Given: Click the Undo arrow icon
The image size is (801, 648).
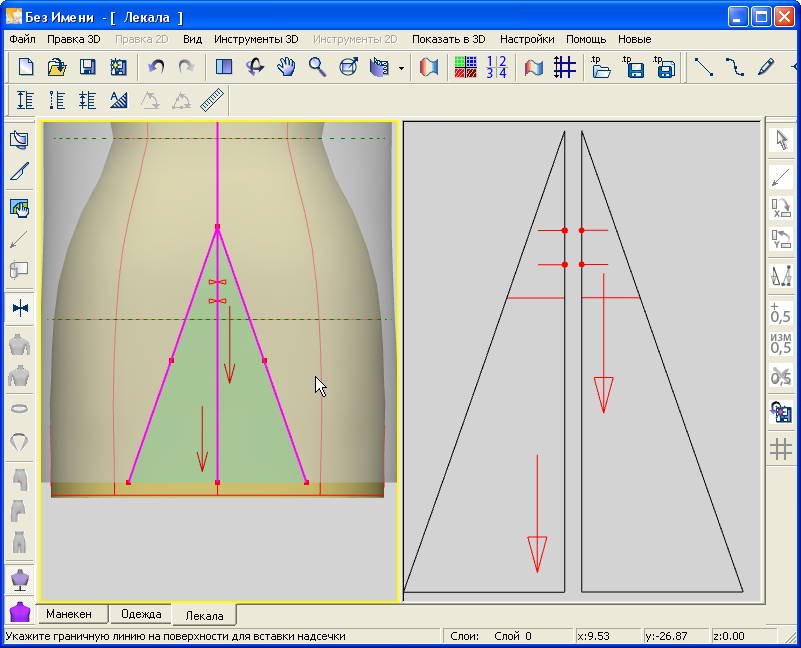Looking at the screenshot, I should pyautogui.click(x=155, y=68).
